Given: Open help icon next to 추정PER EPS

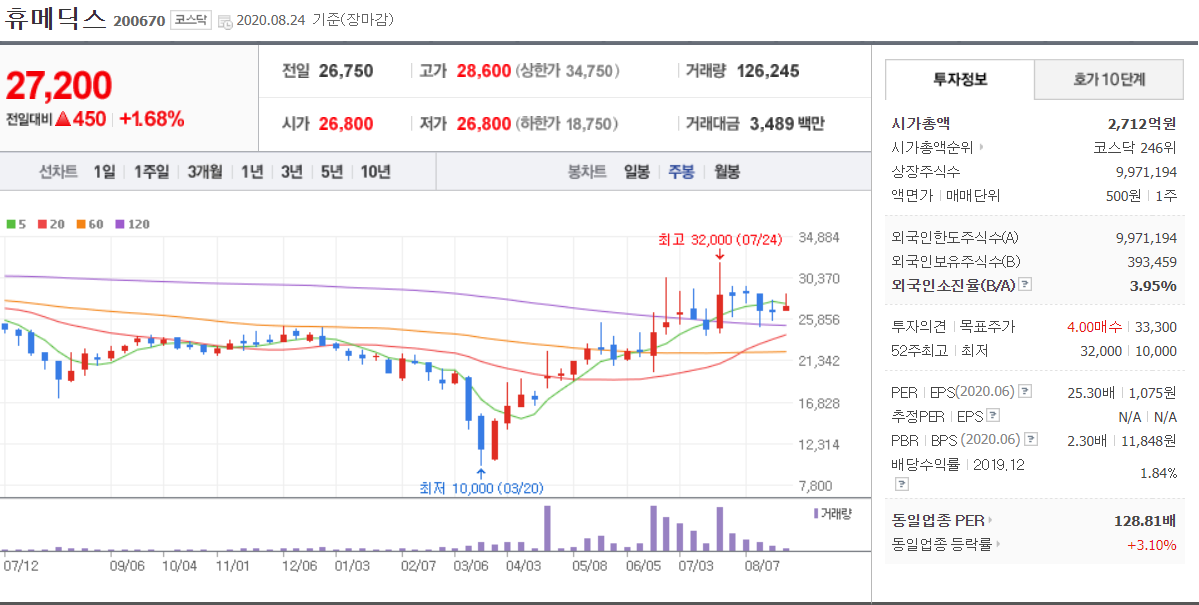Looking at the screenshot, I should coord(993,416).
